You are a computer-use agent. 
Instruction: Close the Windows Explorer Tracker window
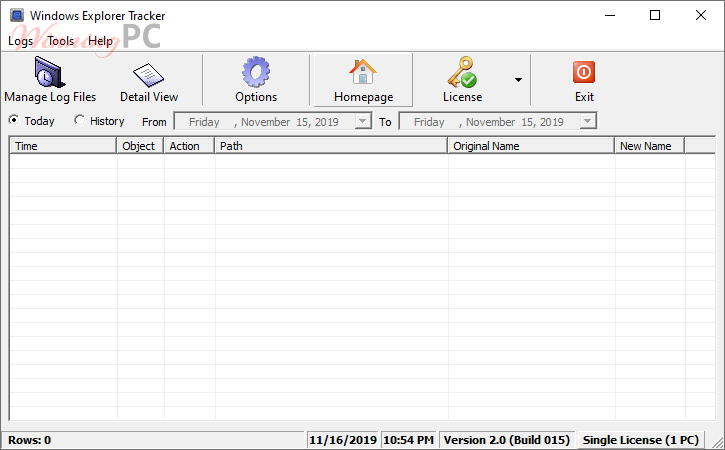point(700,15)
